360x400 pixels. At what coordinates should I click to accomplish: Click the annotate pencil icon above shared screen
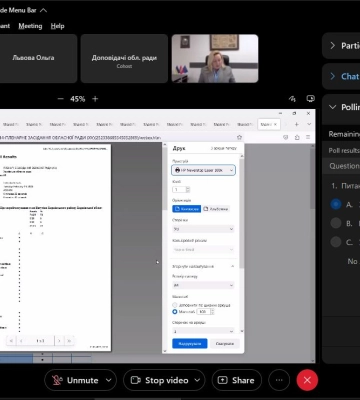pyautogui.click(x=292, y=99)
